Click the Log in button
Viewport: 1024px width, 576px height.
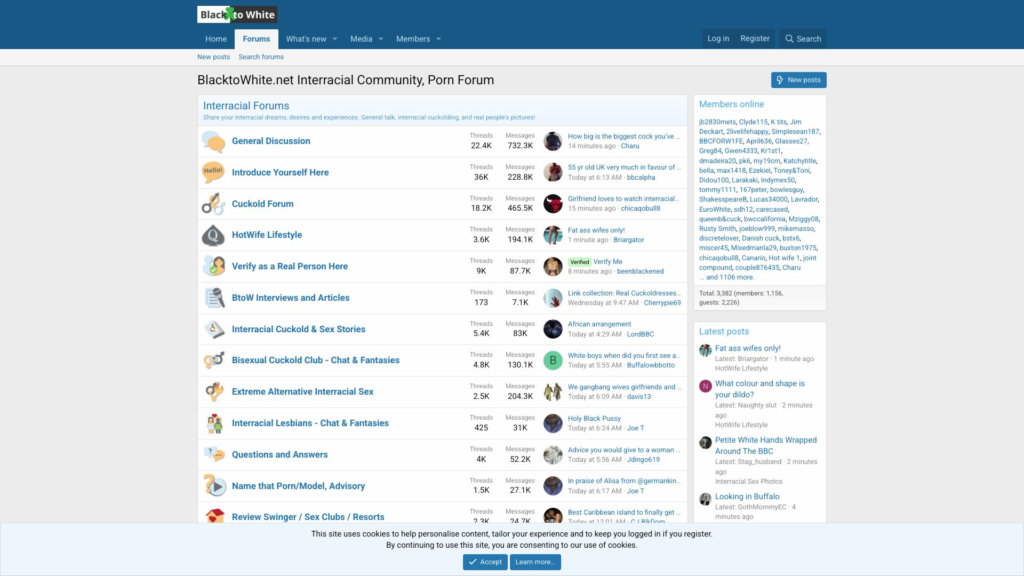718,39
